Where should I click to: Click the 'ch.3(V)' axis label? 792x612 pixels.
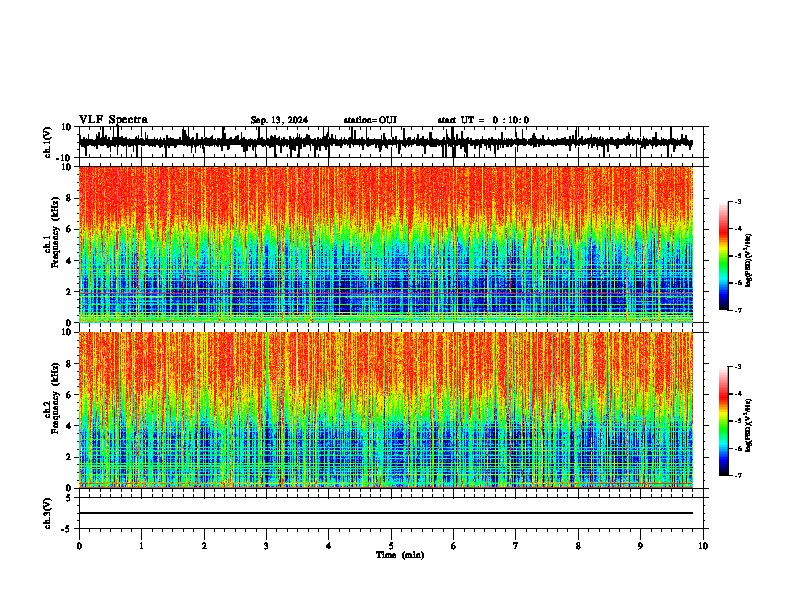tap(48, 514)
